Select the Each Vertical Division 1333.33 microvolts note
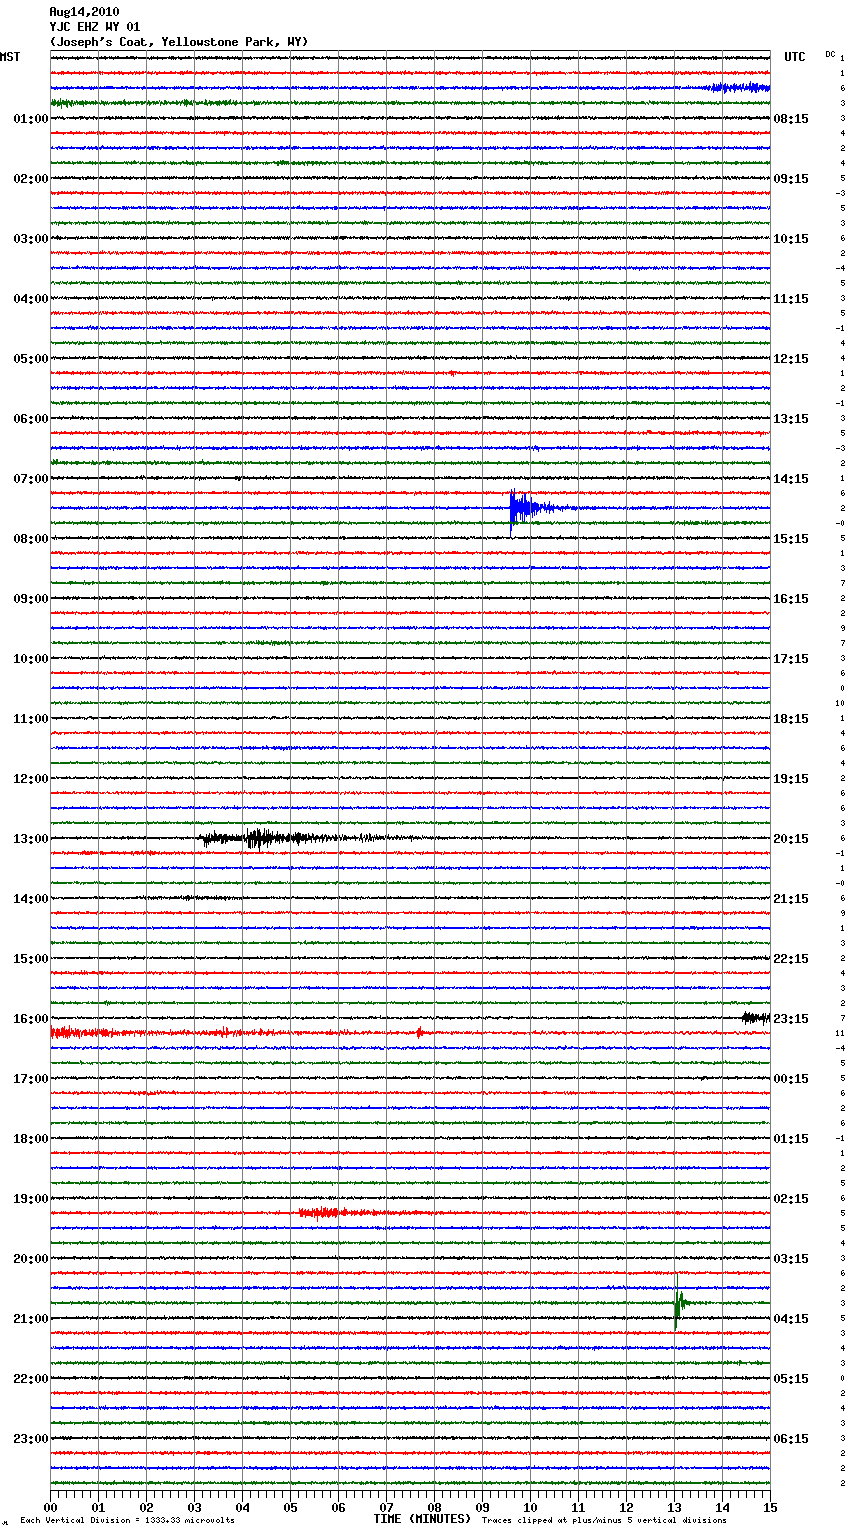The width and height of the screenshot is (850, 1534). pyautogui.click(x=127, y=1521)
